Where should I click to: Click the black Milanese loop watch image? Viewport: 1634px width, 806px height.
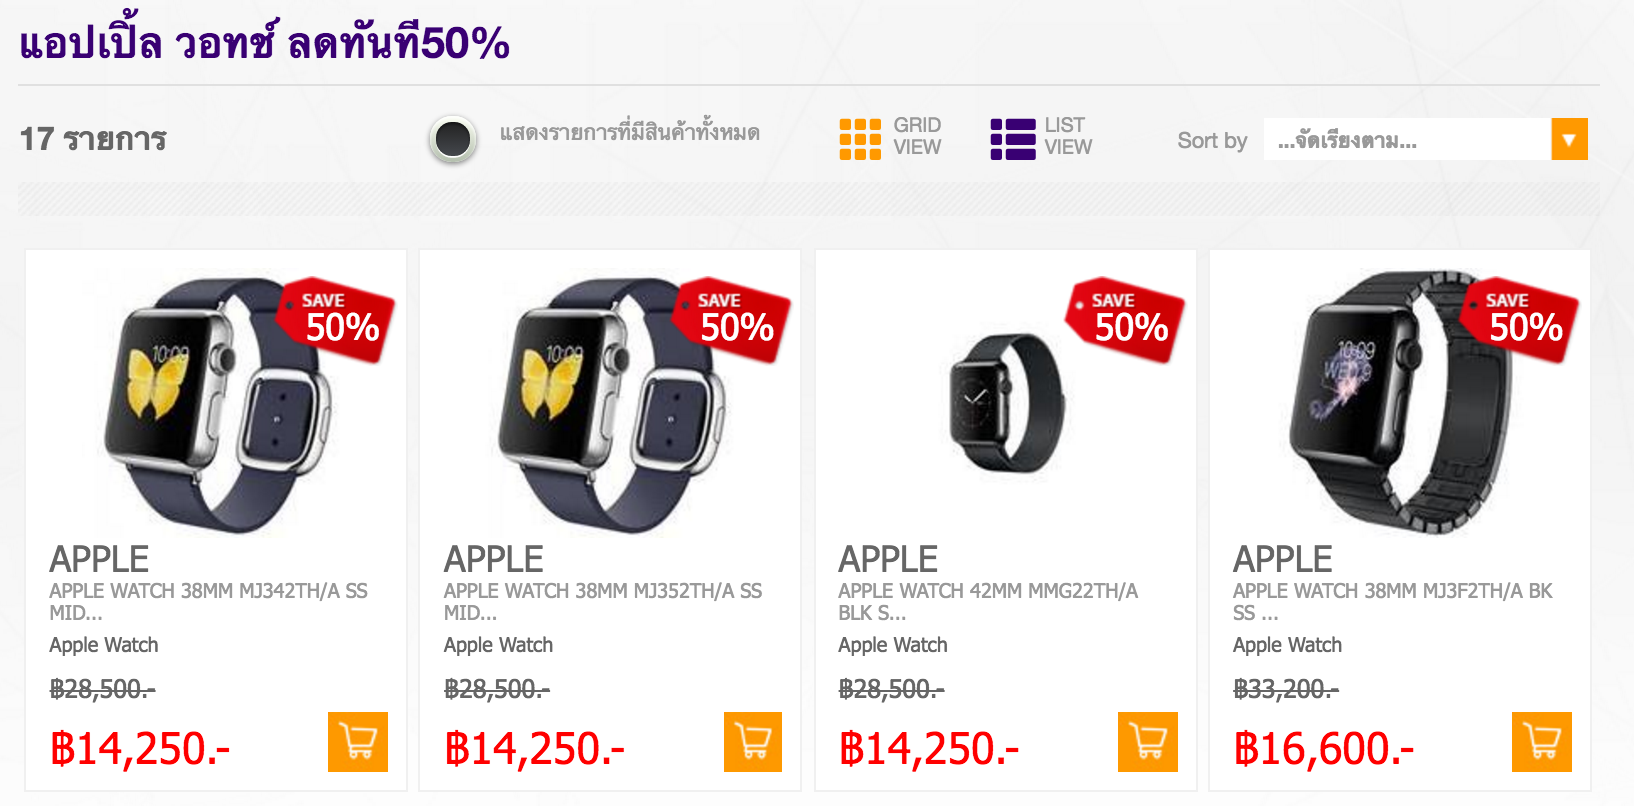click(x=1005, y=402)
